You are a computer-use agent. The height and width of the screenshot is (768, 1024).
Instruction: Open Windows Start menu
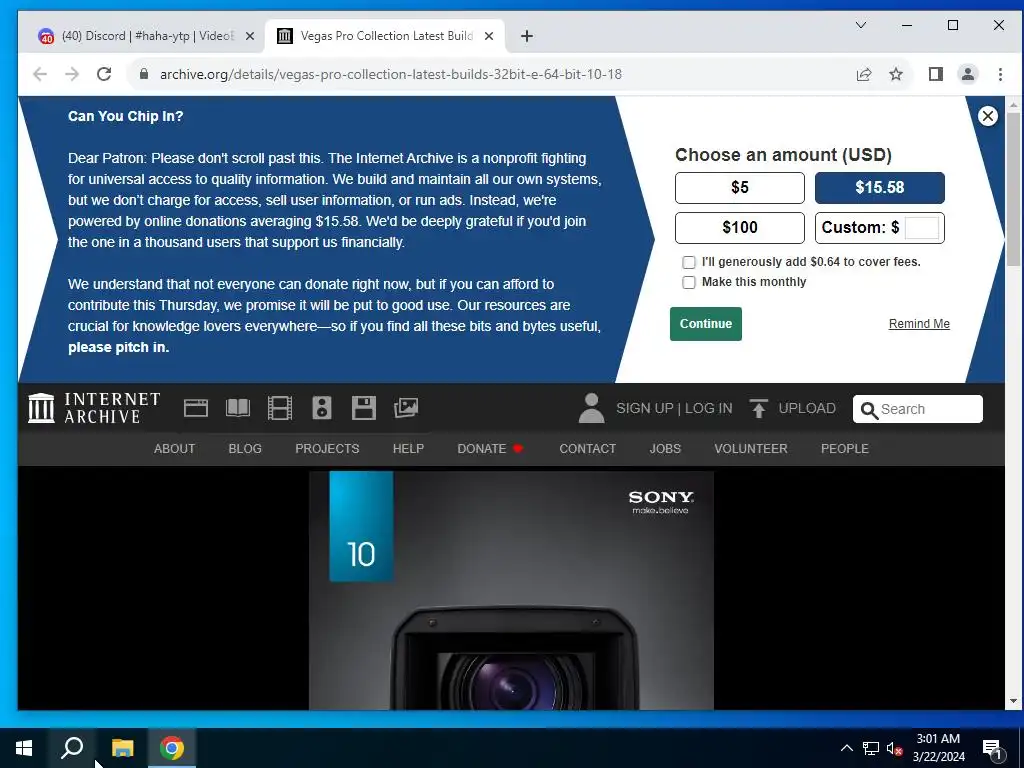[x=24, y=748]
